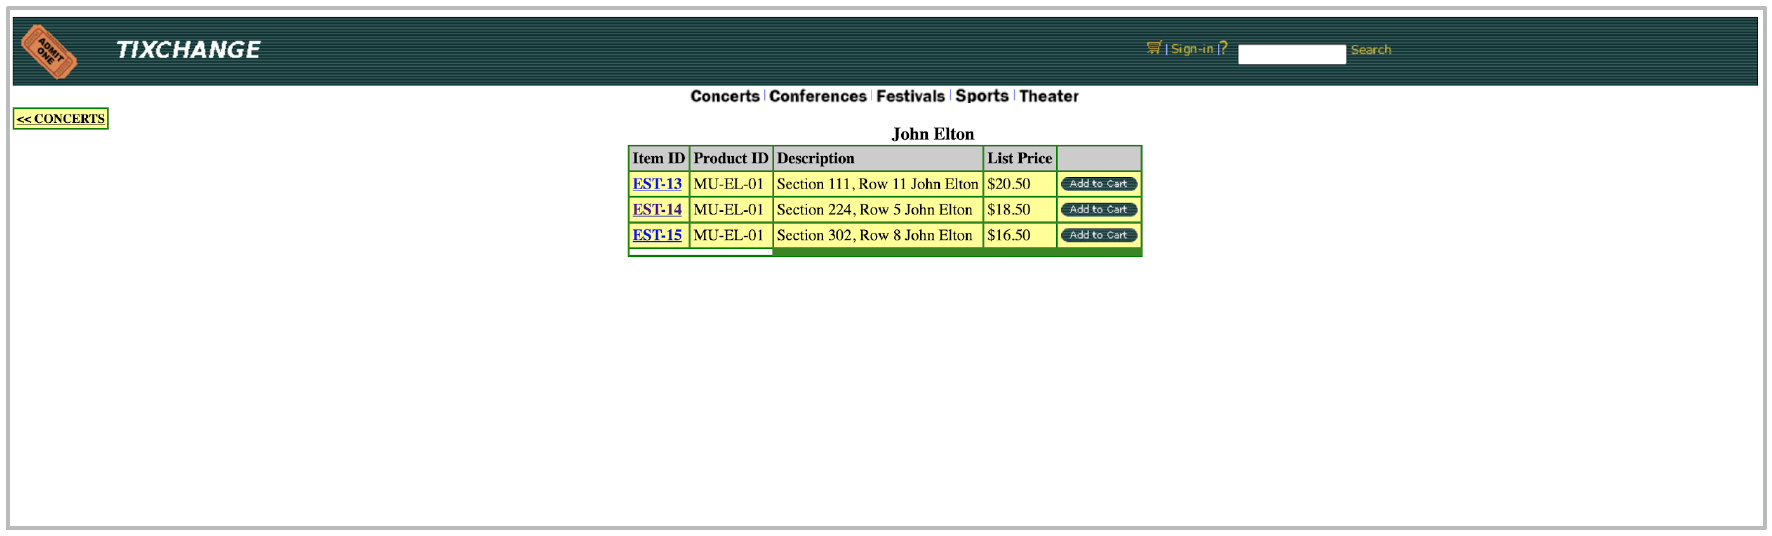
Task: Open the Concerts category
Action: tap(725, 96)
